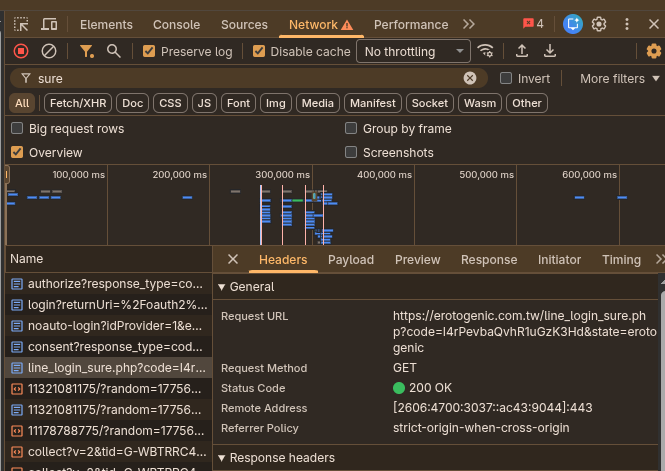Select the All request type filter
665x471 pixels.
coord(22,103)
